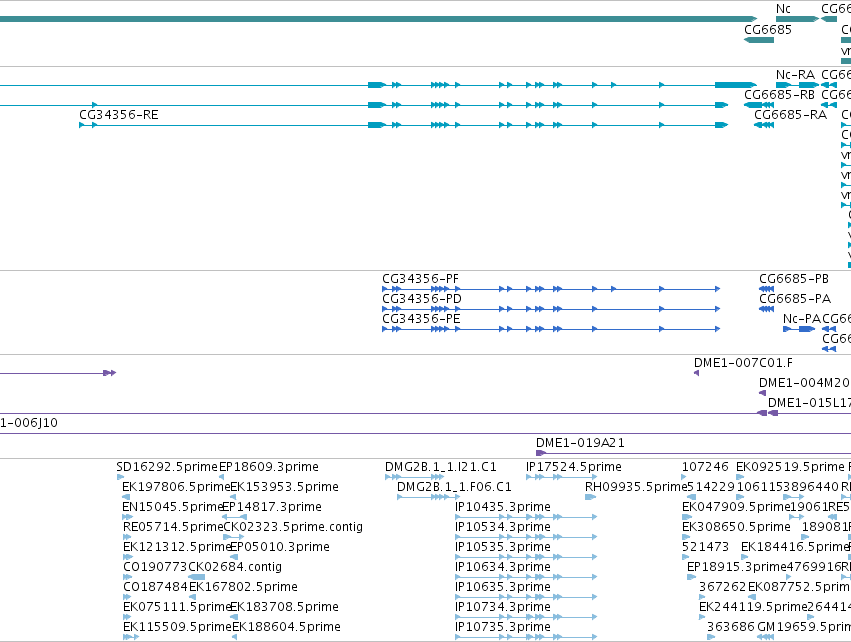Screen dimensions: 851x642
Task: Select the EK121312.5prime EST label
Action: tap(178, 547)
